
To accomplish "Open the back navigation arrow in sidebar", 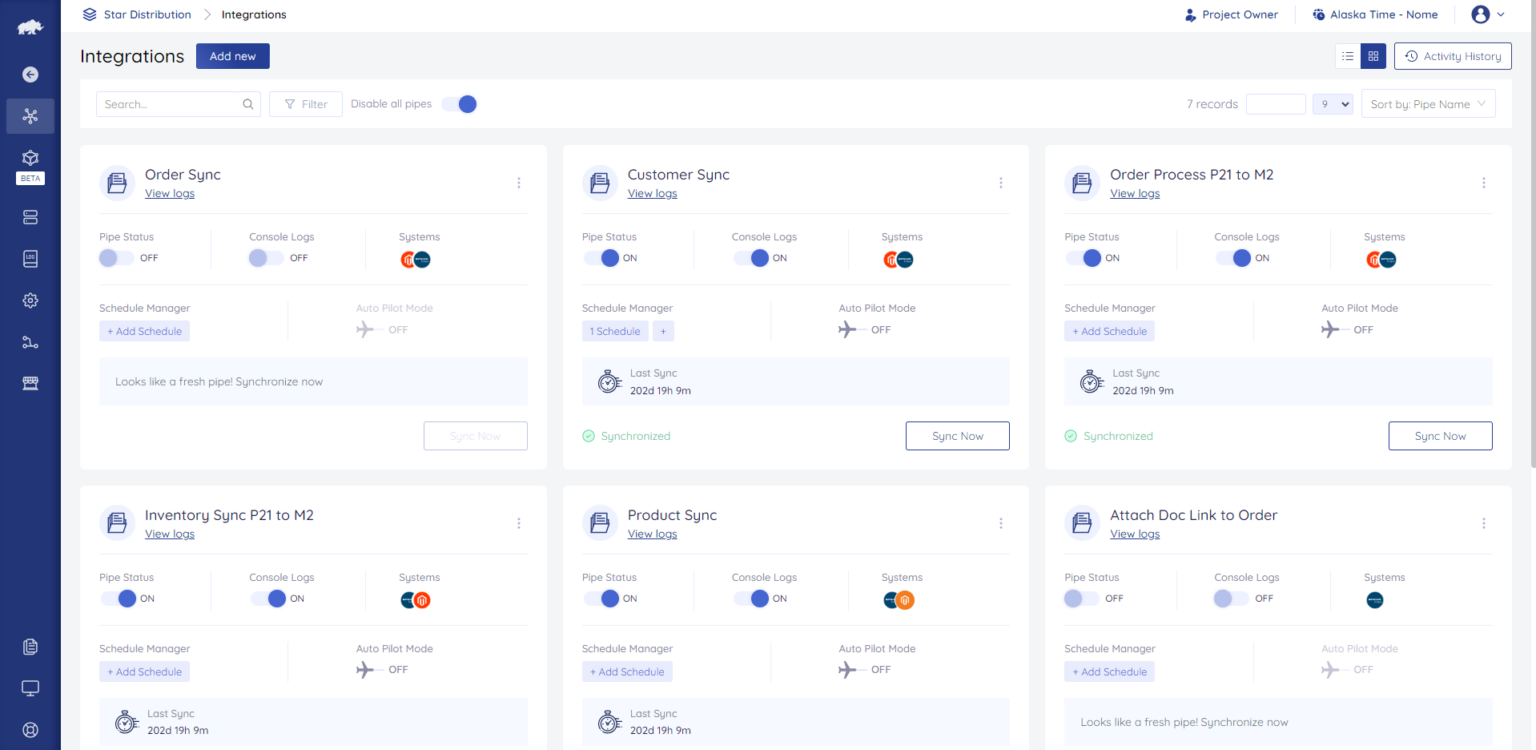I will pos(29,74).
